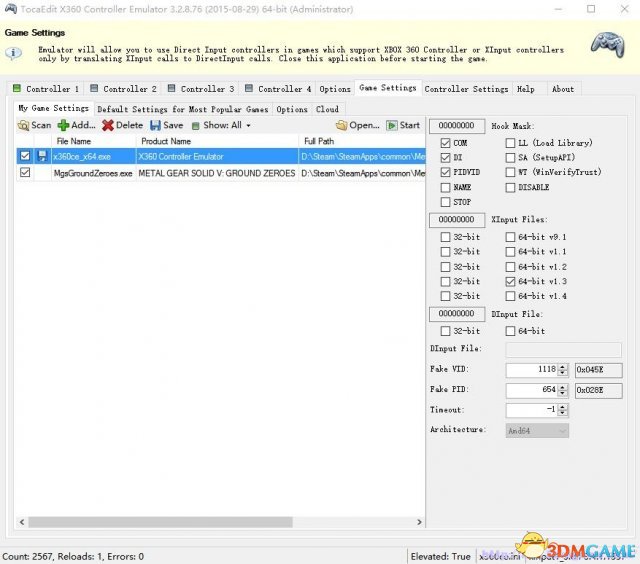Click the DInput File 00000000 button
This screenshot has width=640, height=564.
click(x=457, y=313)
